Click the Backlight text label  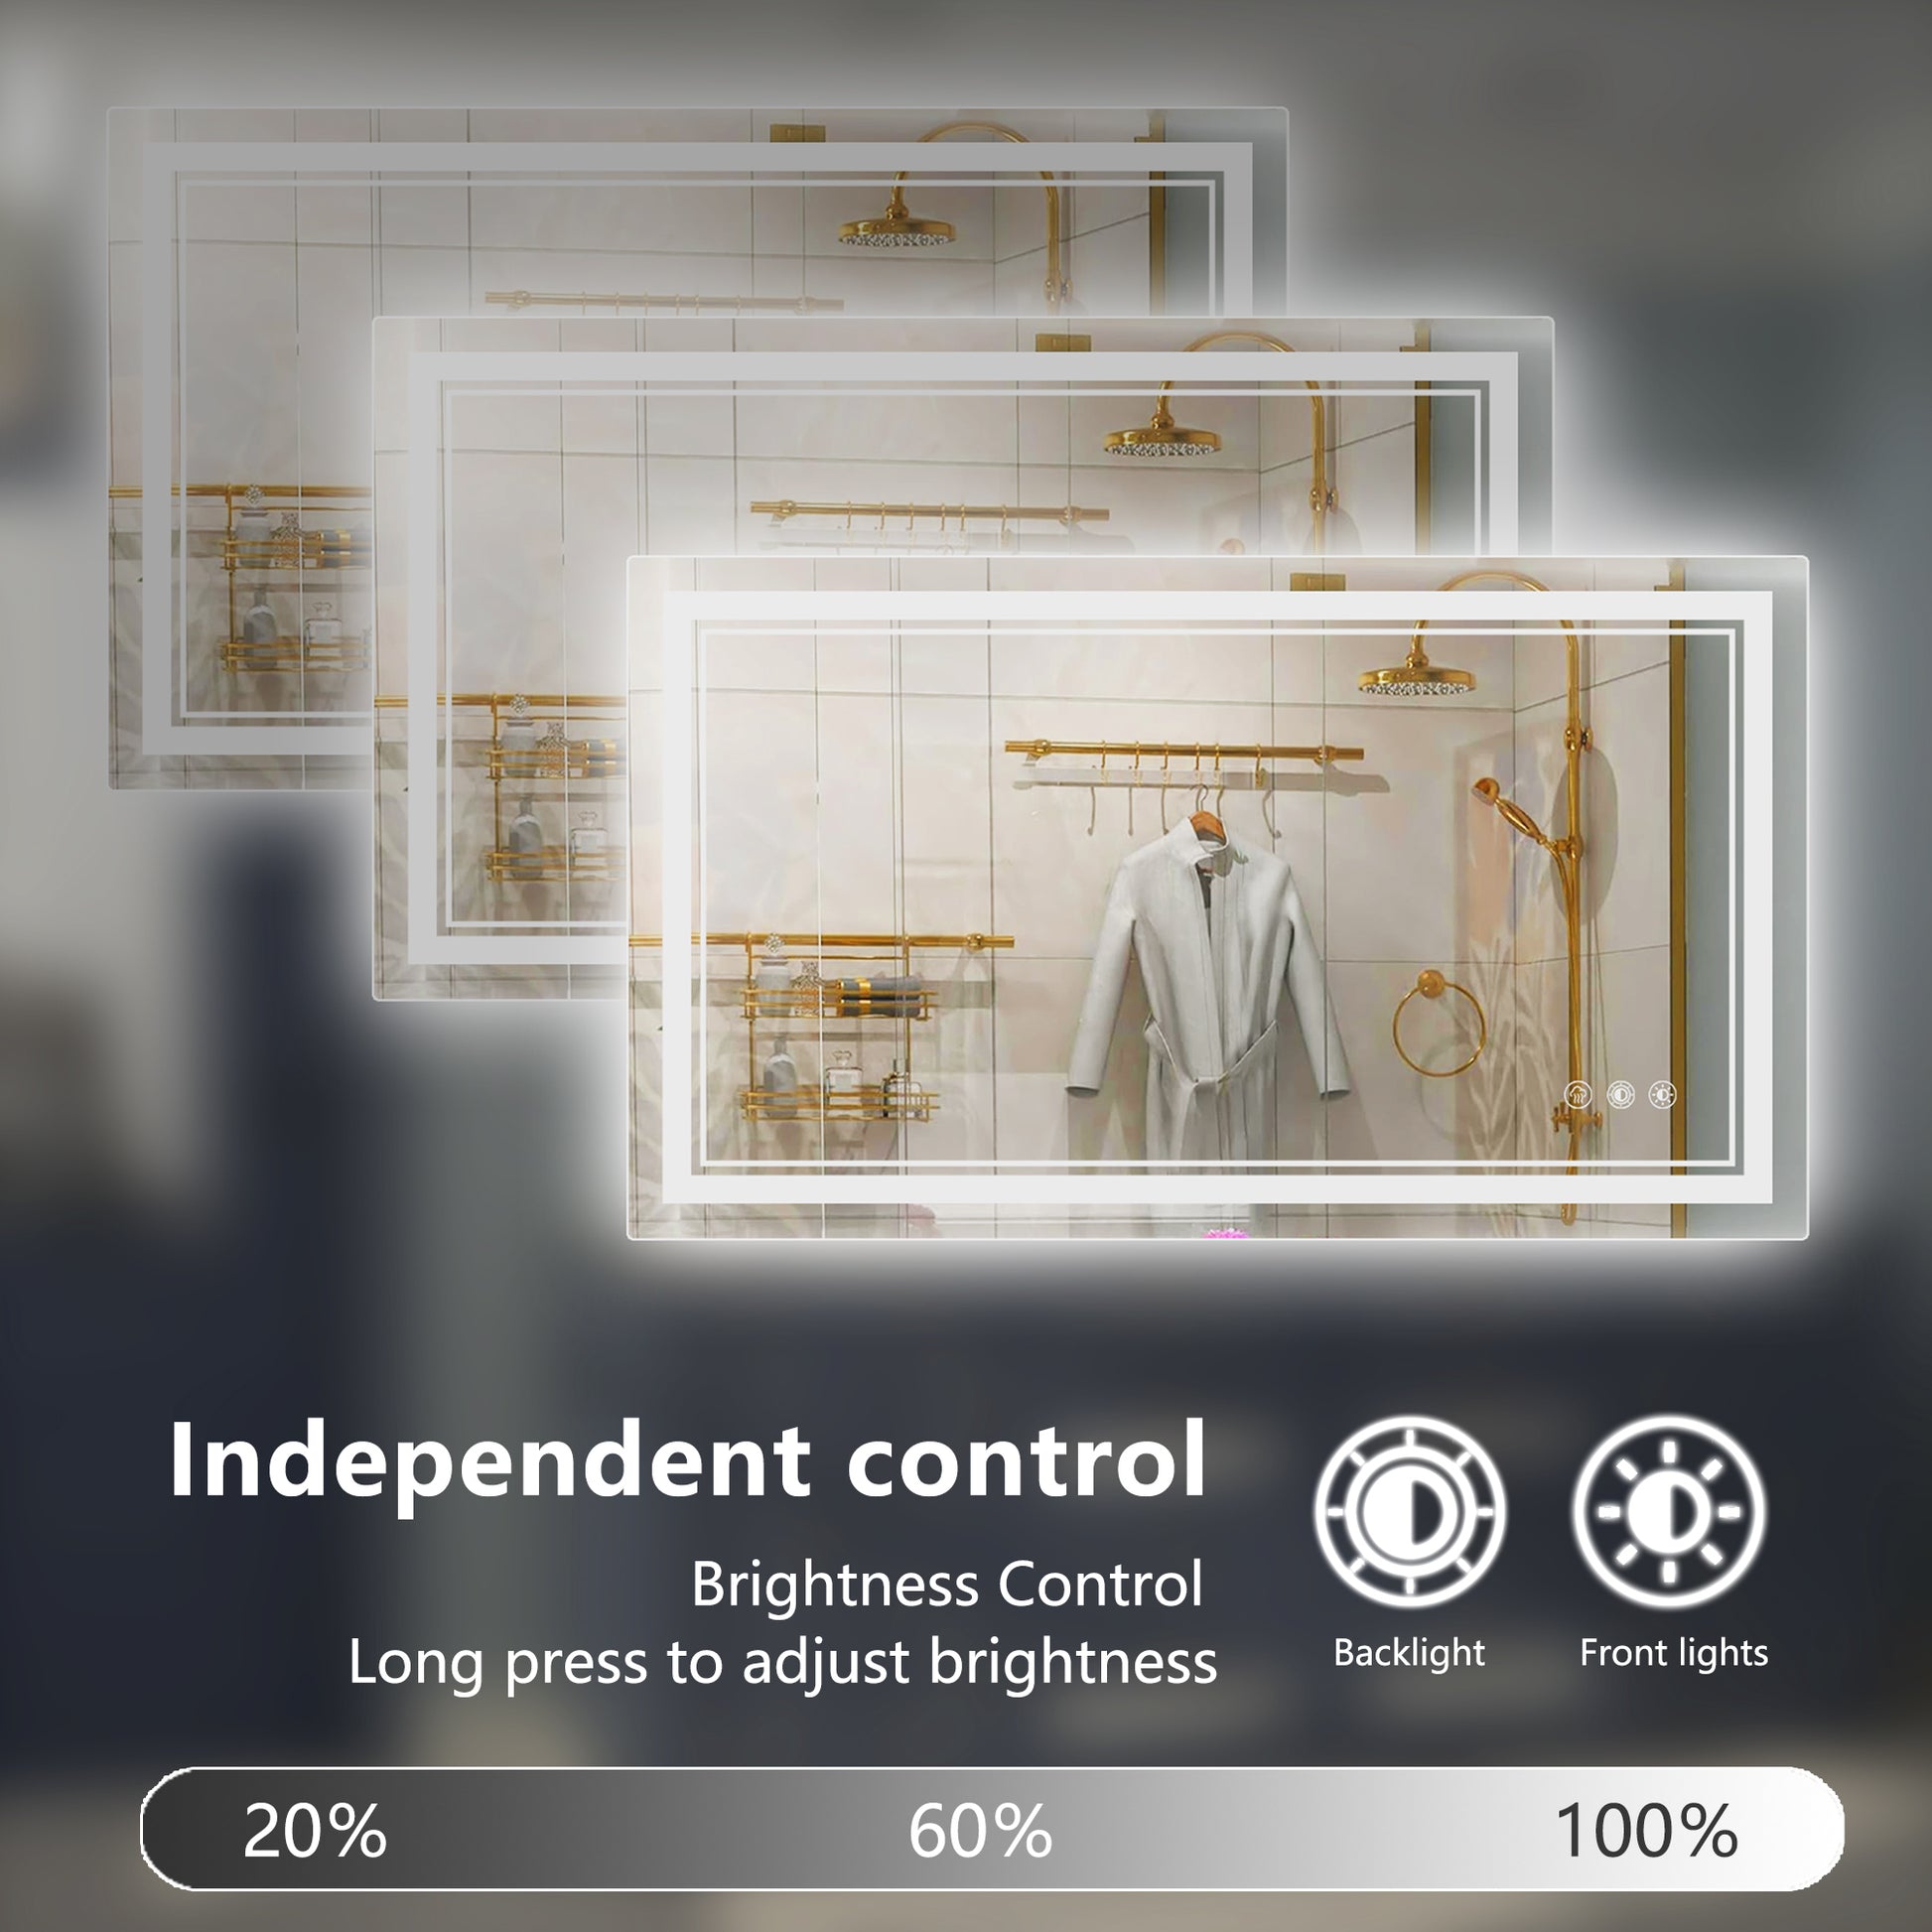1409,1655
